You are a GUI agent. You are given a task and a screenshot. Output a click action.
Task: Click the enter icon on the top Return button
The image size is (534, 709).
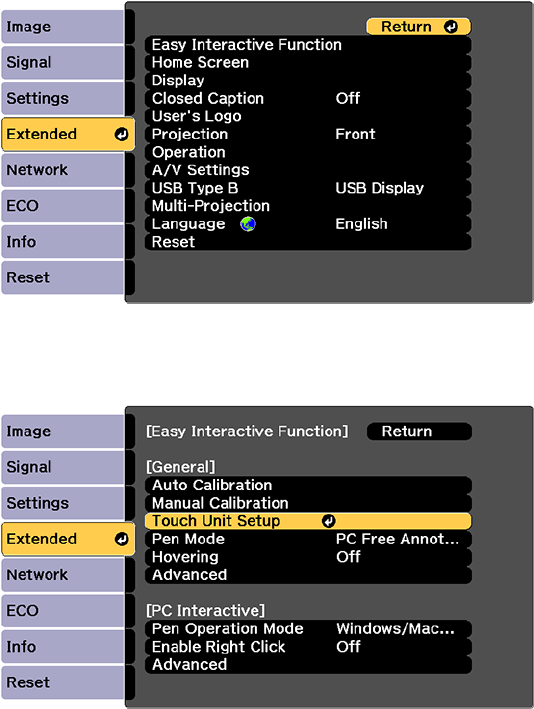pos(451,27)
